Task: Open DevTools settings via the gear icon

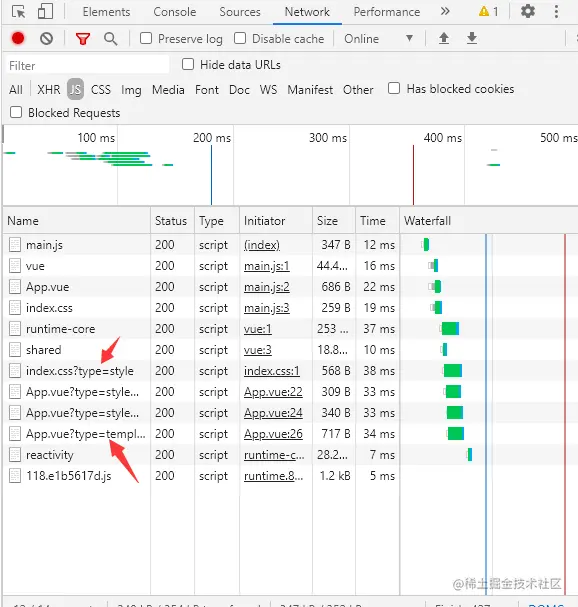Action: [528, 11]
